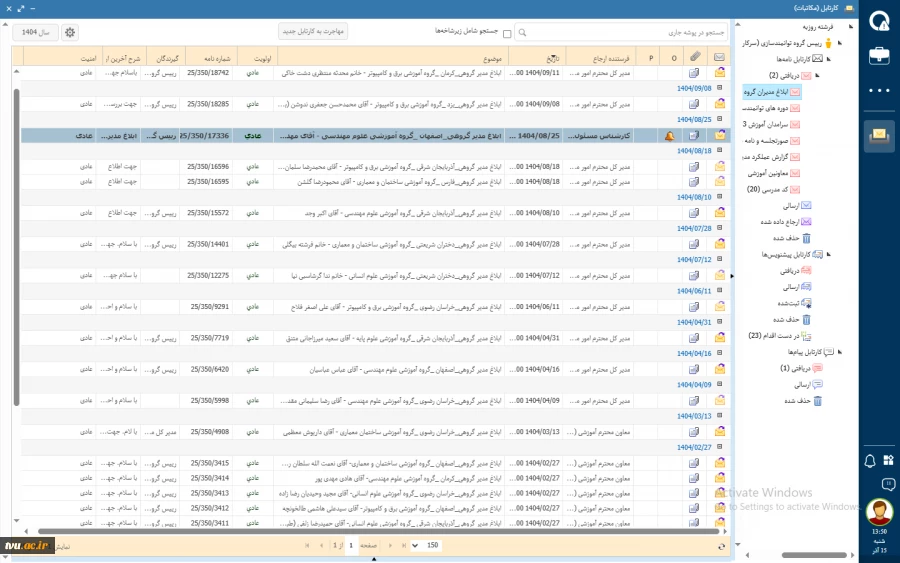Select کد مدرسی (20) folder

pos(773,189)
